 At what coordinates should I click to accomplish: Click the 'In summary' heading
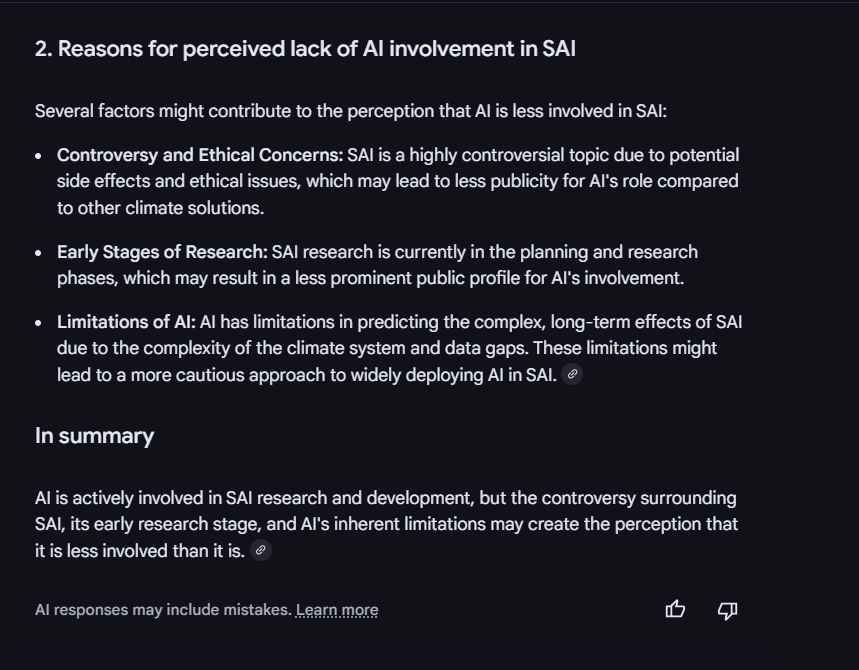coord(94,436)
